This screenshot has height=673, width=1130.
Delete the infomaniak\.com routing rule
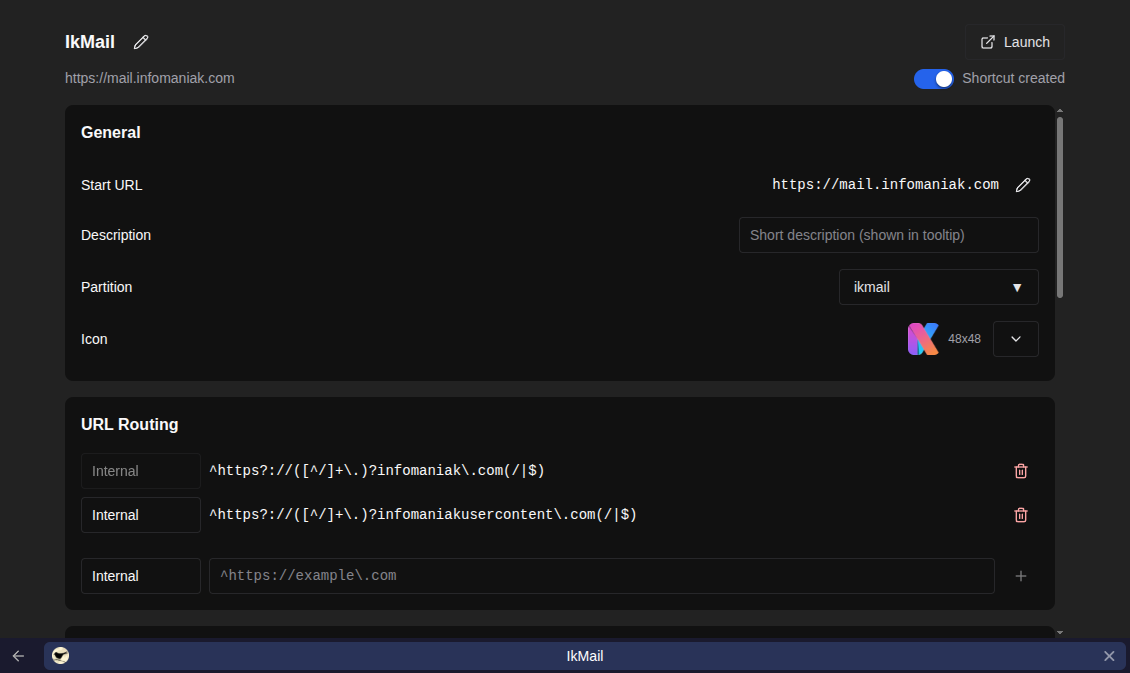pyautogui.click(x=1020, y=471)
